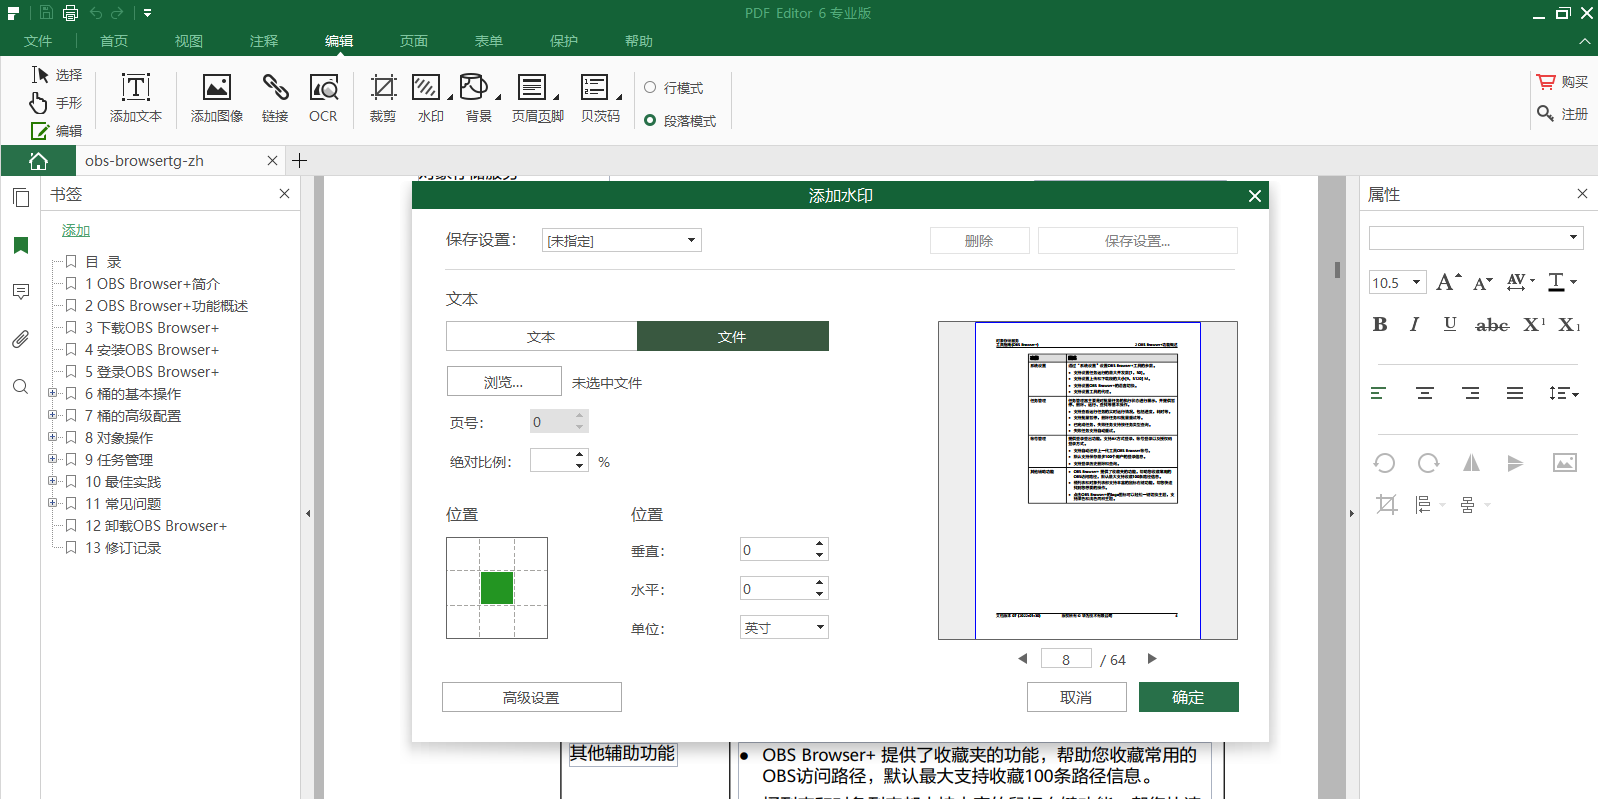Expand the 7 桶的高级配置 bookmark
Image resolution: width=1598 pixels, height=799 pixels.
52,415
